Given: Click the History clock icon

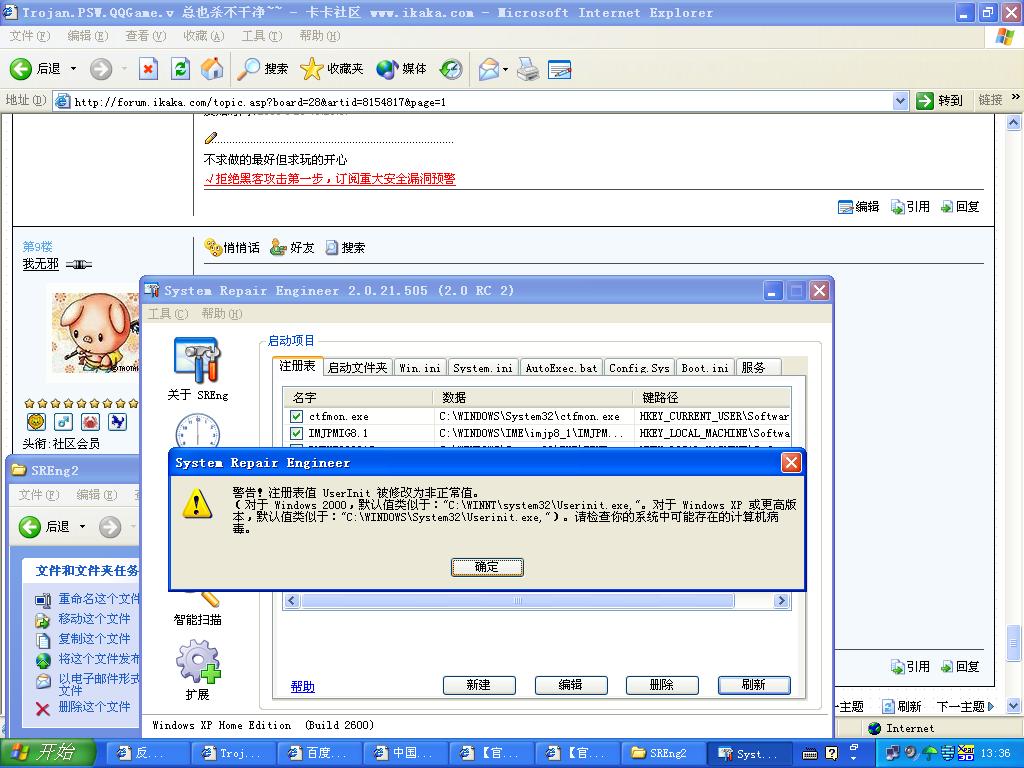Looking at the screenshot, I should pyautogui.click(x=451, y=69).
